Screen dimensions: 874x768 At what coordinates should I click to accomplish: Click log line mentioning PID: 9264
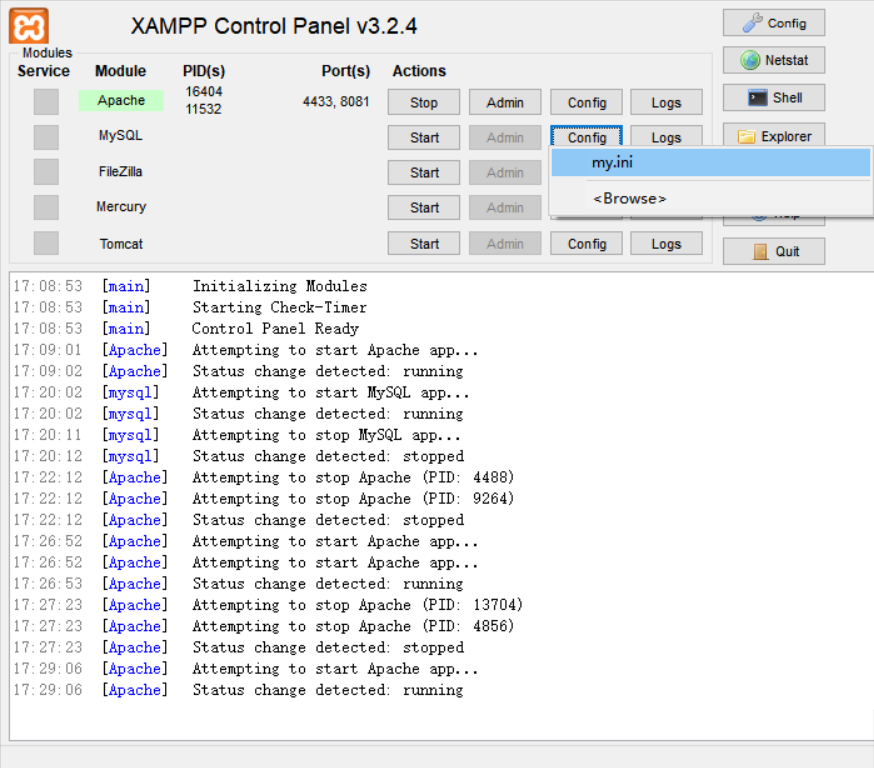[353, 498]
